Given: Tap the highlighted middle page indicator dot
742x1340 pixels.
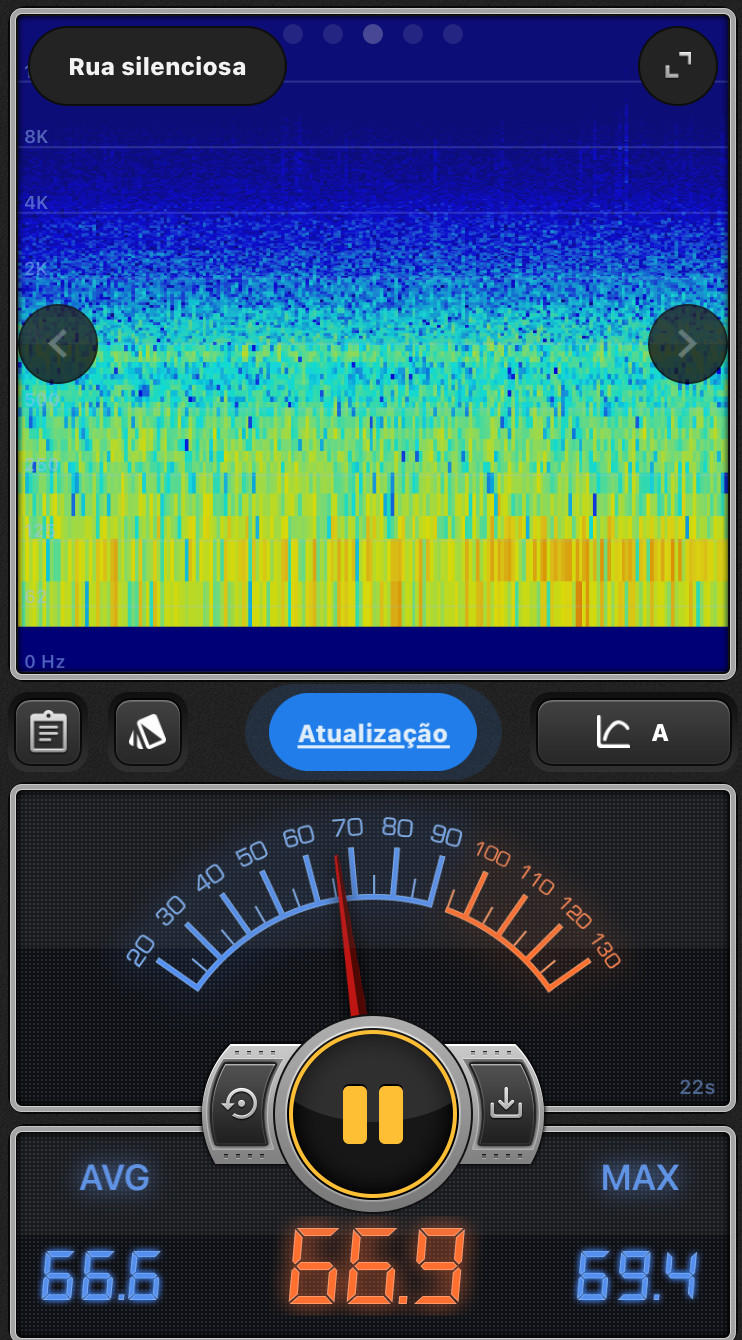Looking at the screenshot, I should [373, 34].
